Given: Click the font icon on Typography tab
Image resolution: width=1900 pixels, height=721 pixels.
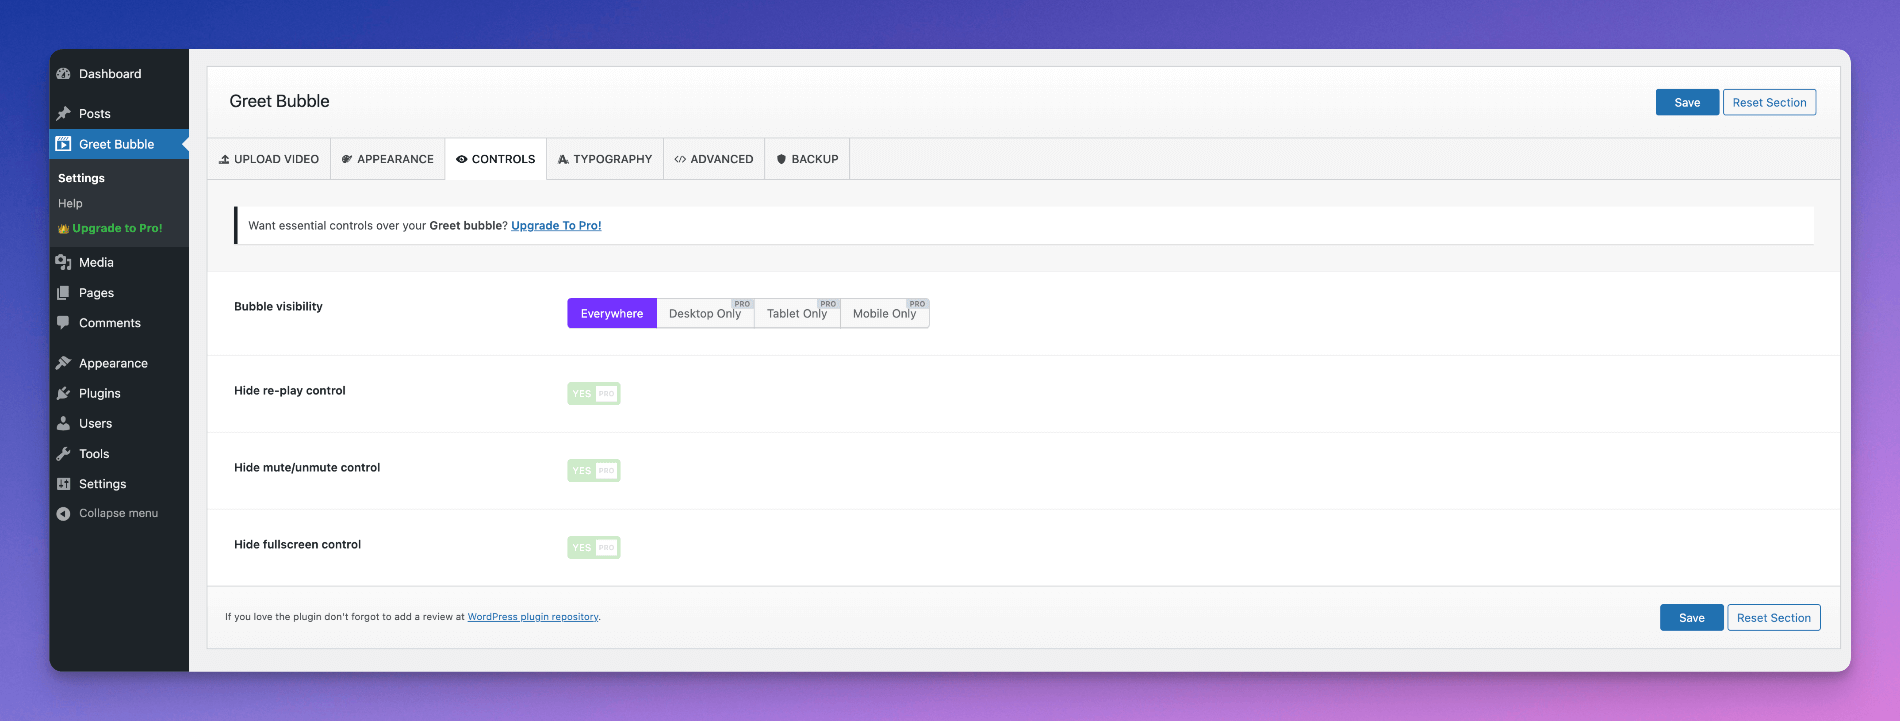Looking at the screenshot, I should [563, 159].
